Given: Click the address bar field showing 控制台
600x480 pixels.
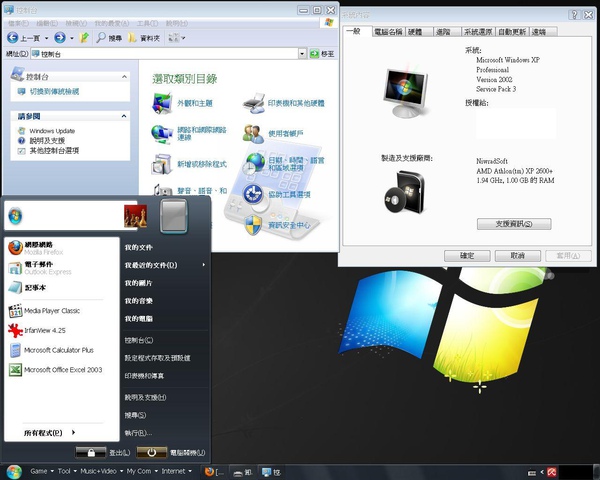Looking at the screenshot, I should tap(164, 54).
